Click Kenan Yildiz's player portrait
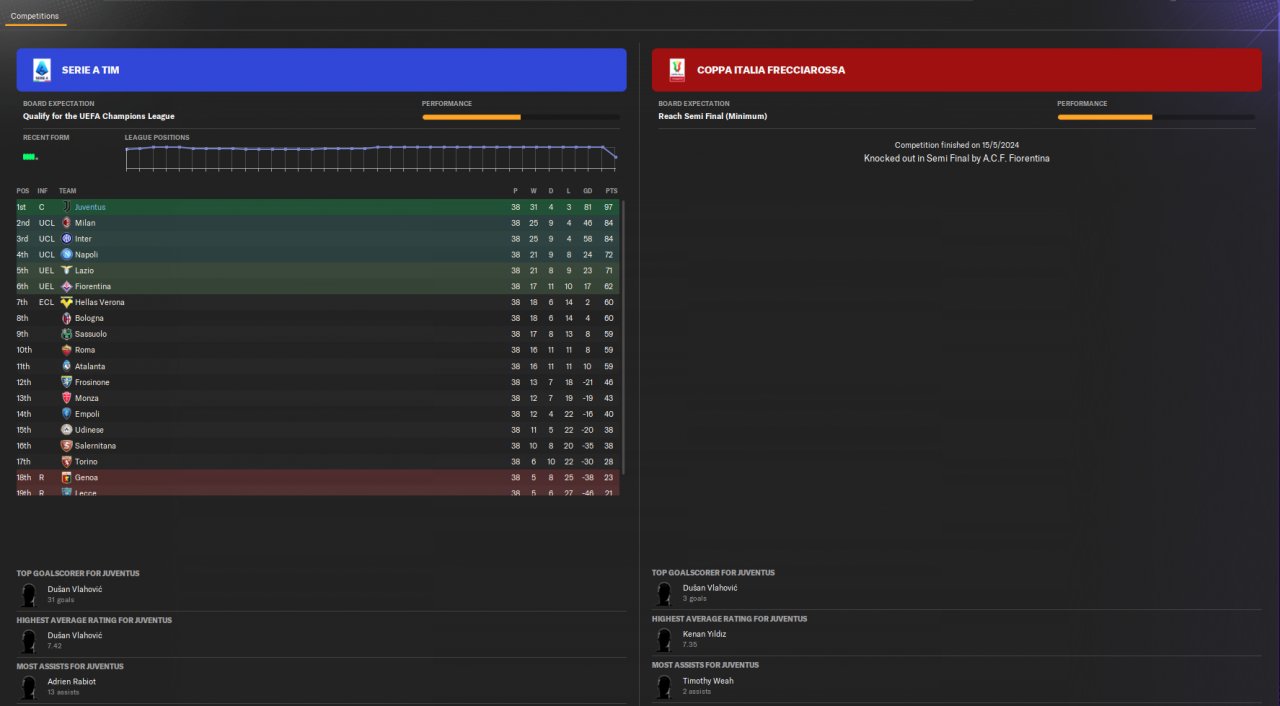Screen dimensions: 1280x706 664,640
